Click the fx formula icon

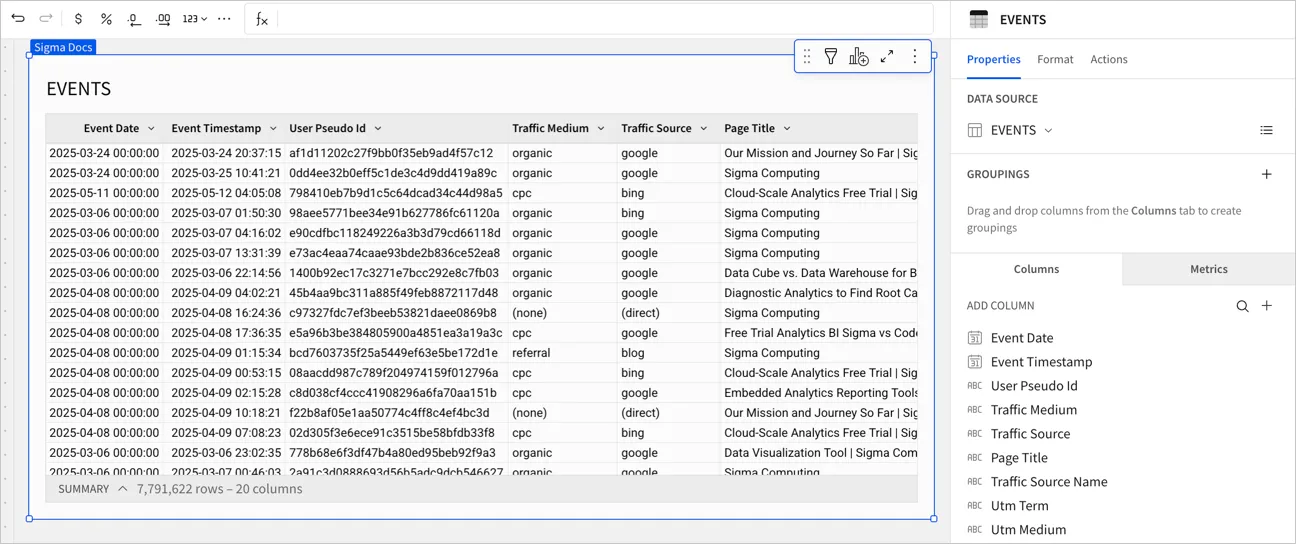pyautogui.click(x=262, y=19)
